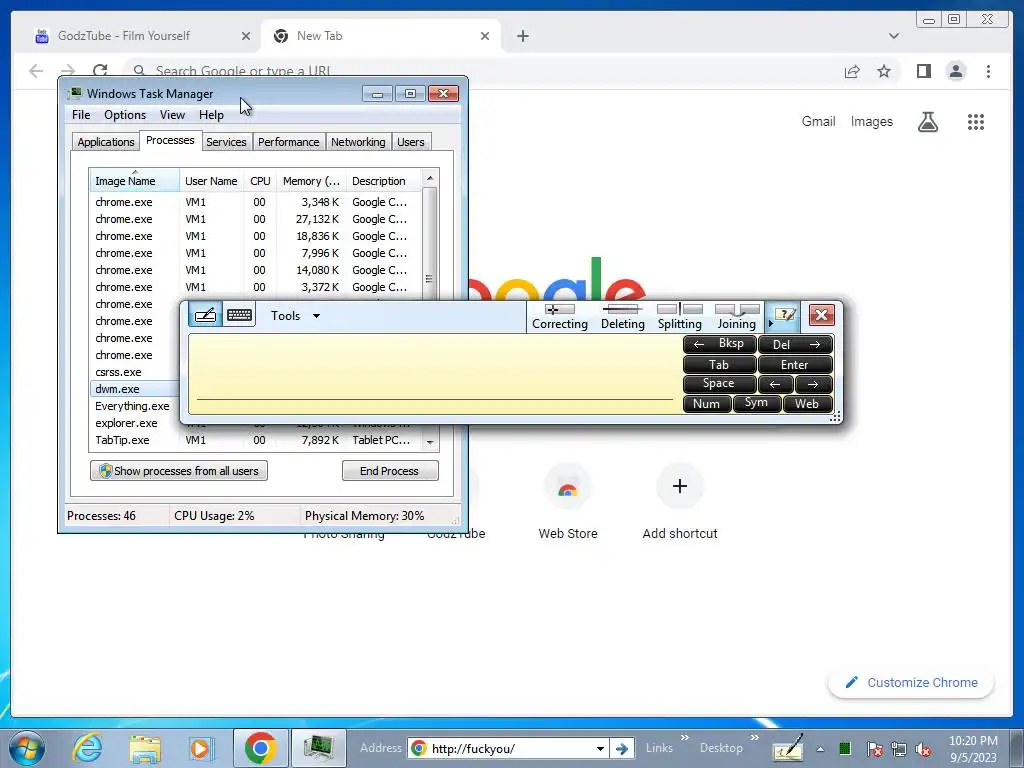
Task: Sort processes by CPU column
Action: pos(260,181)
